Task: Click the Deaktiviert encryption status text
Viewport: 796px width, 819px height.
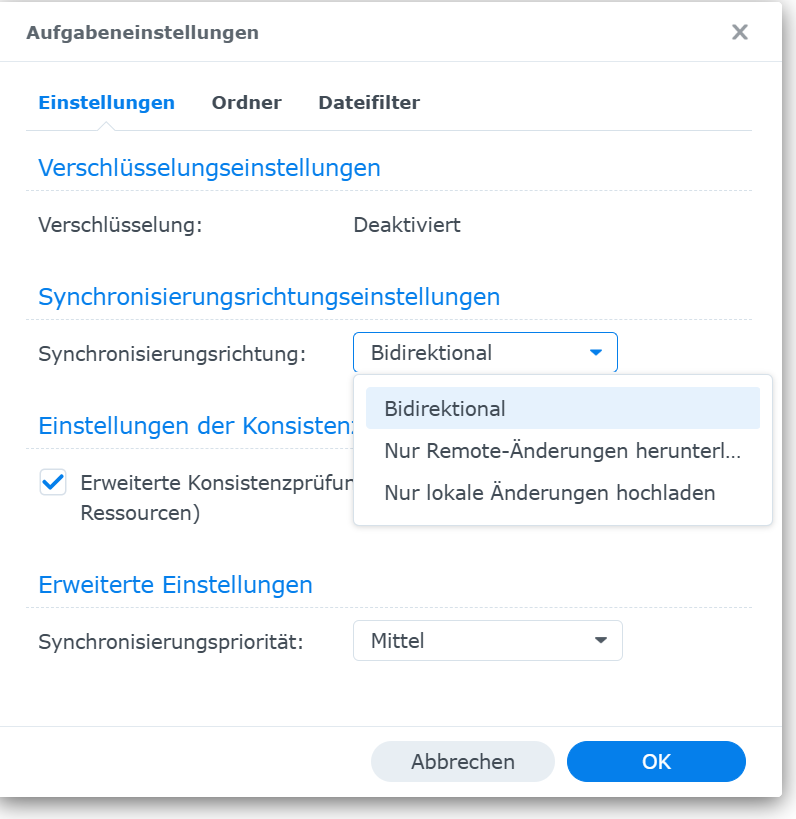Action: 407,225
